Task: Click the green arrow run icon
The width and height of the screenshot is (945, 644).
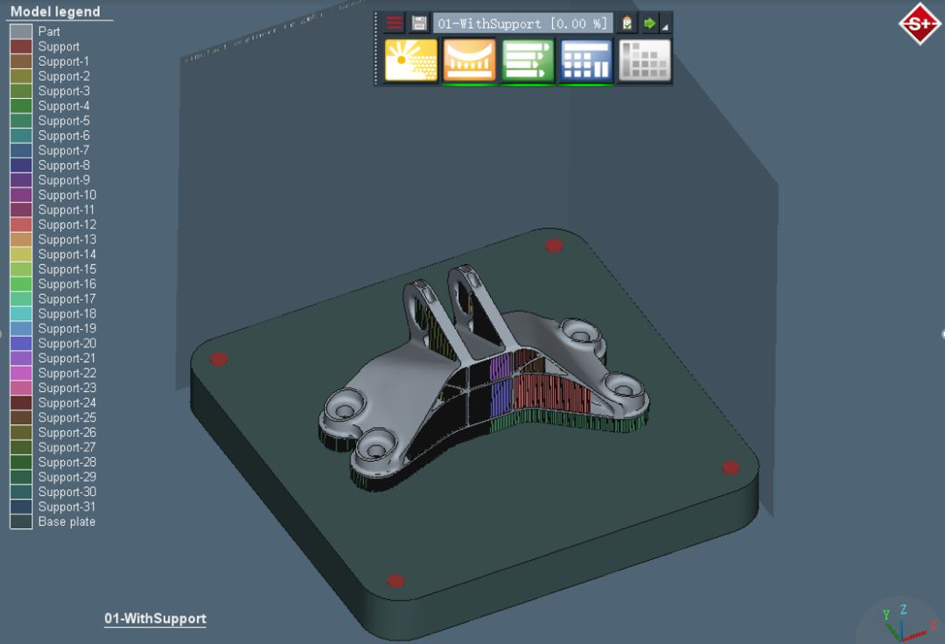Action: point(649,23)
